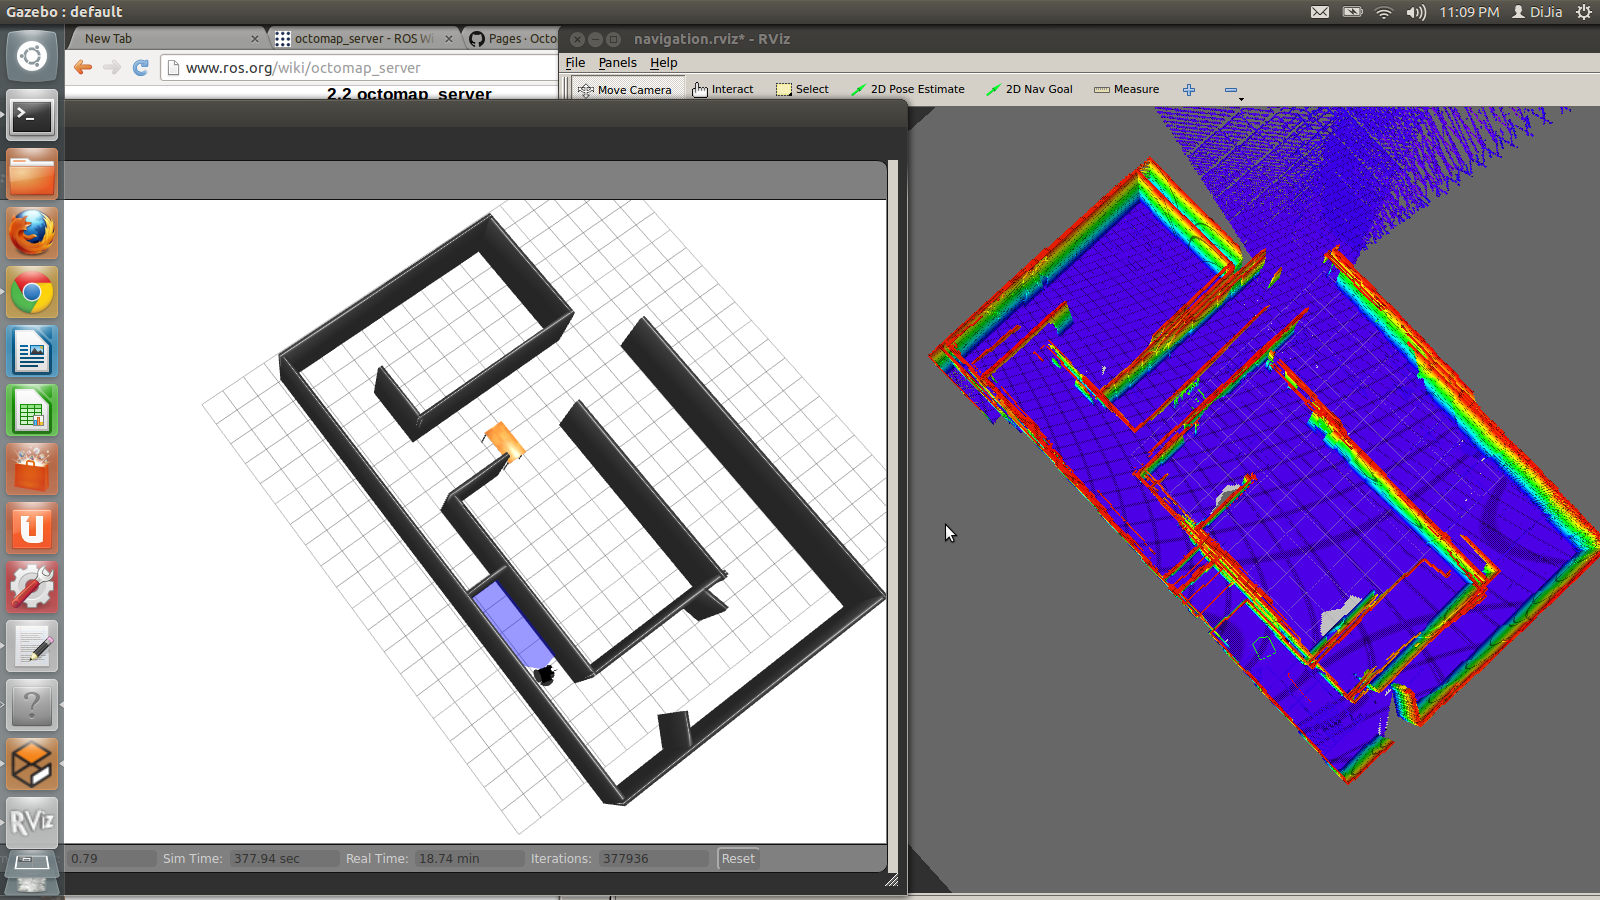Open the Files manager dock icon
This screenshot has height=900, width=1600.
32,176
